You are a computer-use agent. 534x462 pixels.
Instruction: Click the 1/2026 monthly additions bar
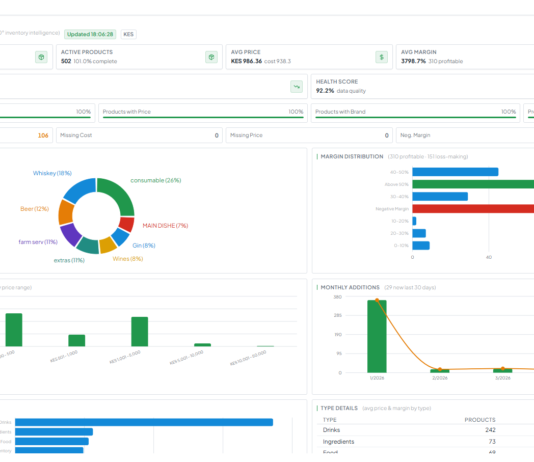tap(377, 336)
